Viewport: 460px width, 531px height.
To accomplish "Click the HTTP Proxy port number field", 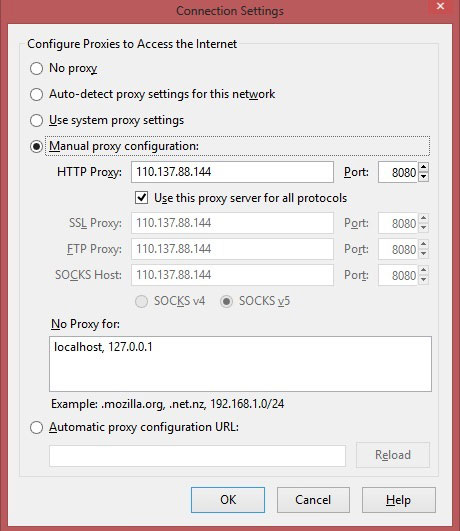I will pyautogui.click(x=398, y=172).
